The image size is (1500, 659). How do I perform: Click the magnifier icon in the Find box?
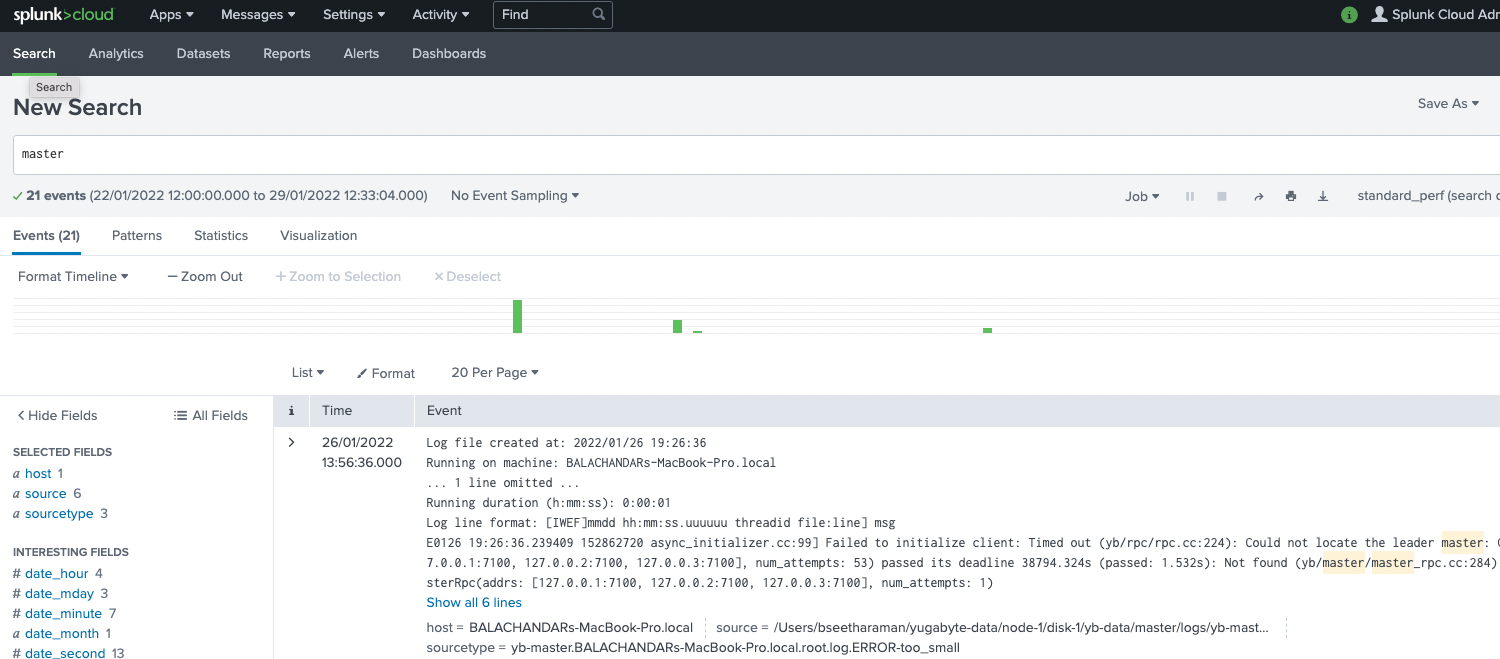(598, 14)
